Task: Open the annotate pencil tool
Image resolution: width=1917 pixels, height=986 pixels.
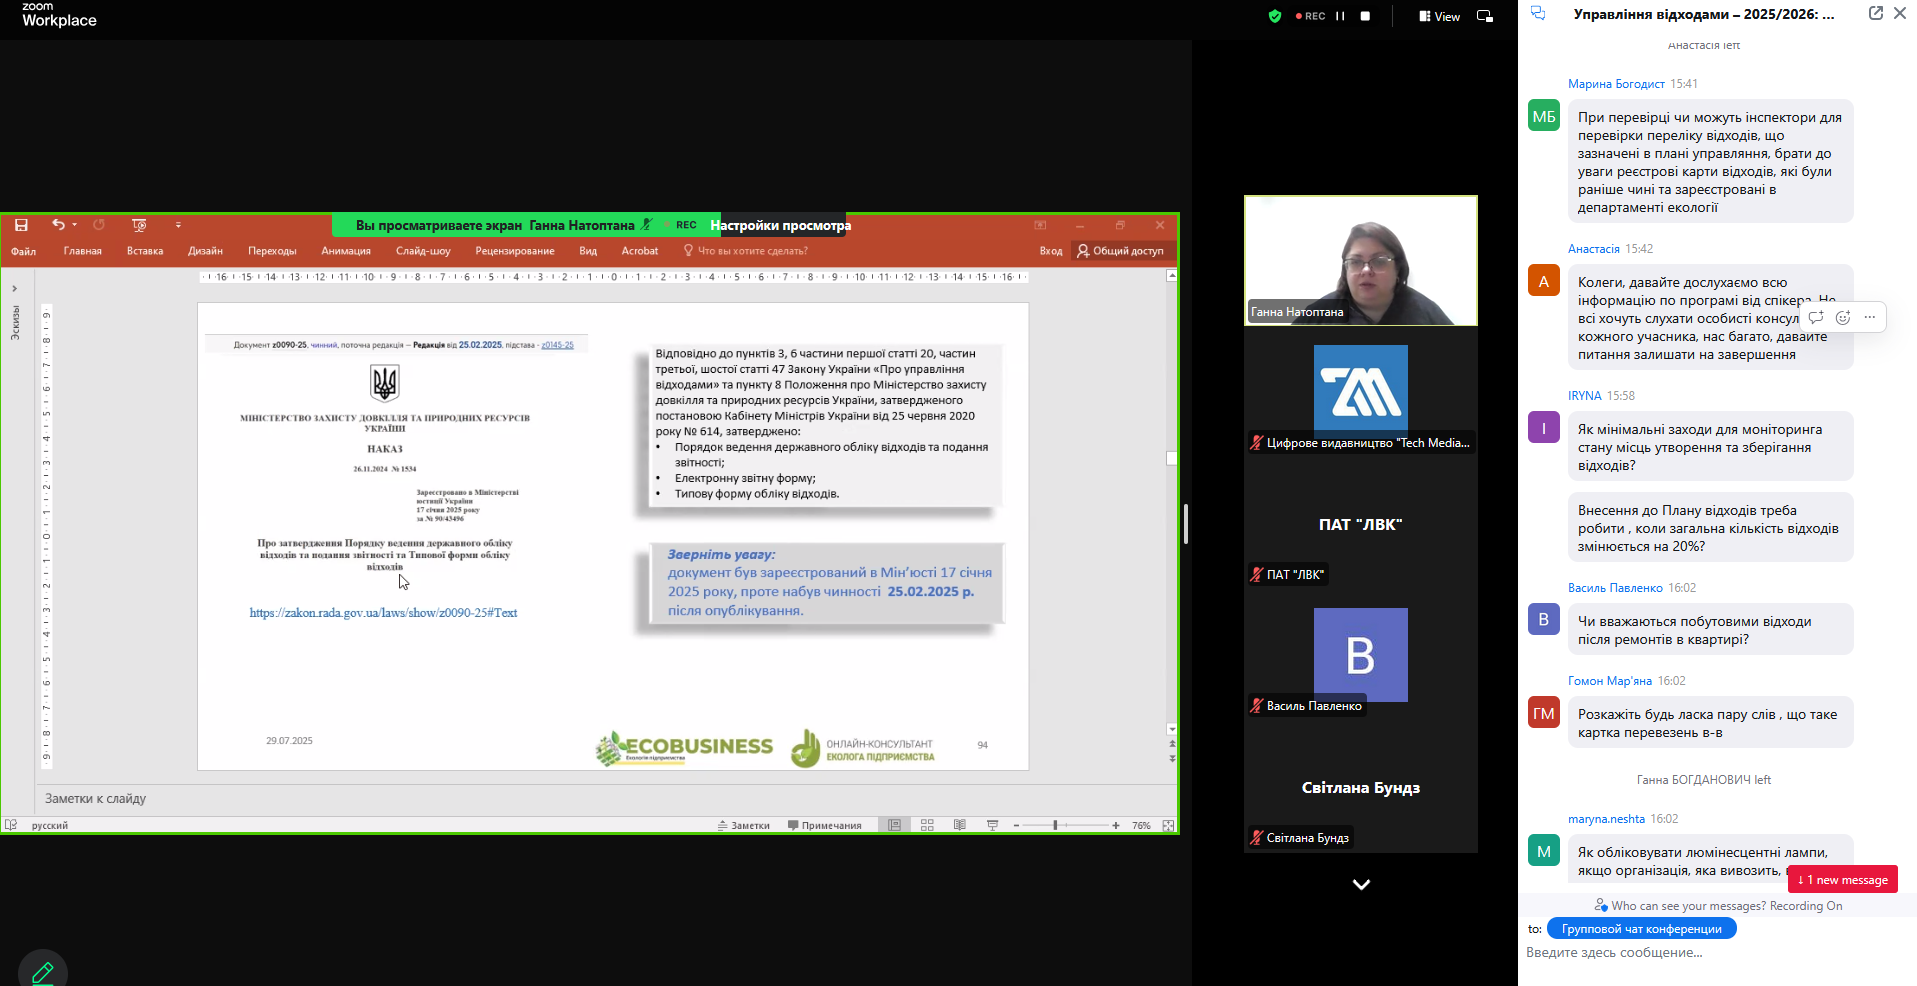Action: (x=42, y=971)
